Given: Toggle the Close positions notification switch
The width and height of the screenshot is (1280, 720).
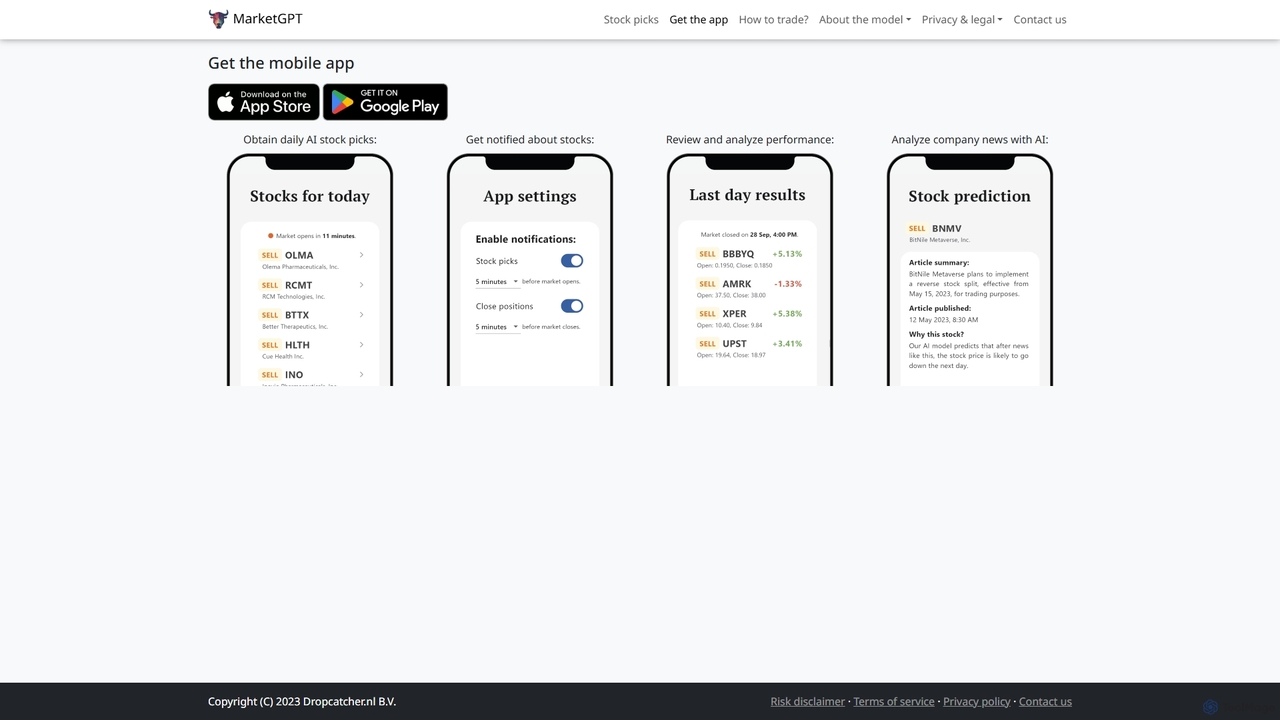Looking at the screenshot, I should [x=572, y=306].
